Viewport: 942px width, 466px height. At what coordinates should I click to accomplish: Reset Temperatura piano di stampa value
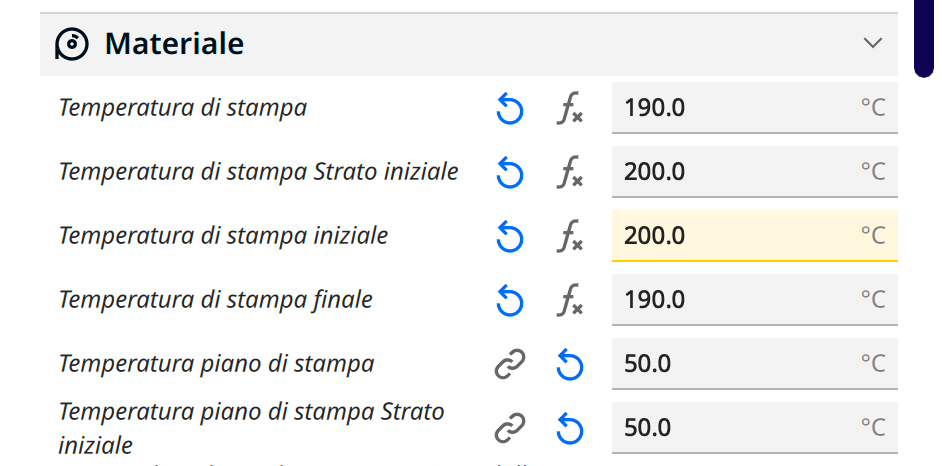pos(570,365)
